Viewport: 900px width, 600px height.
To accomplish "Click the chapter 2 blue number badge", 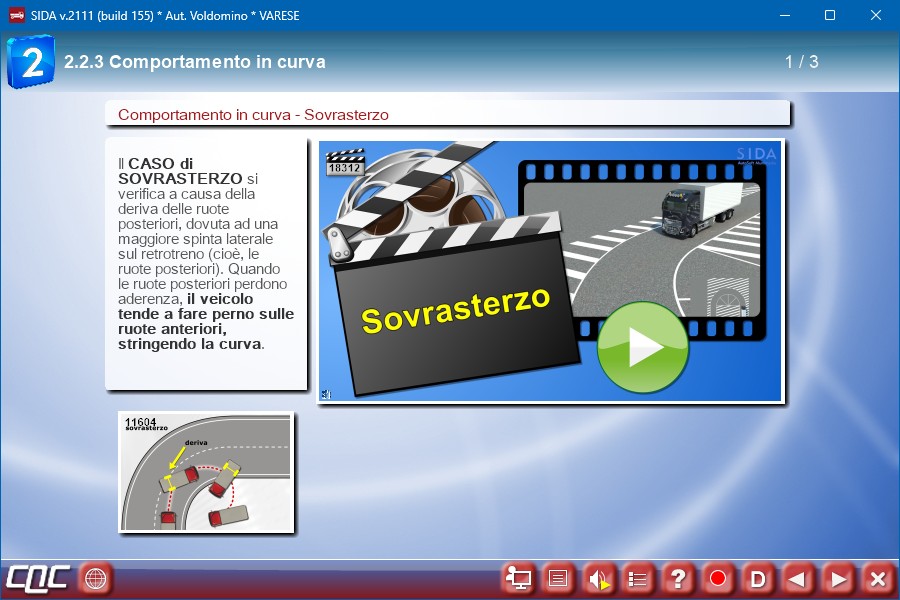I will click(31, 62).
